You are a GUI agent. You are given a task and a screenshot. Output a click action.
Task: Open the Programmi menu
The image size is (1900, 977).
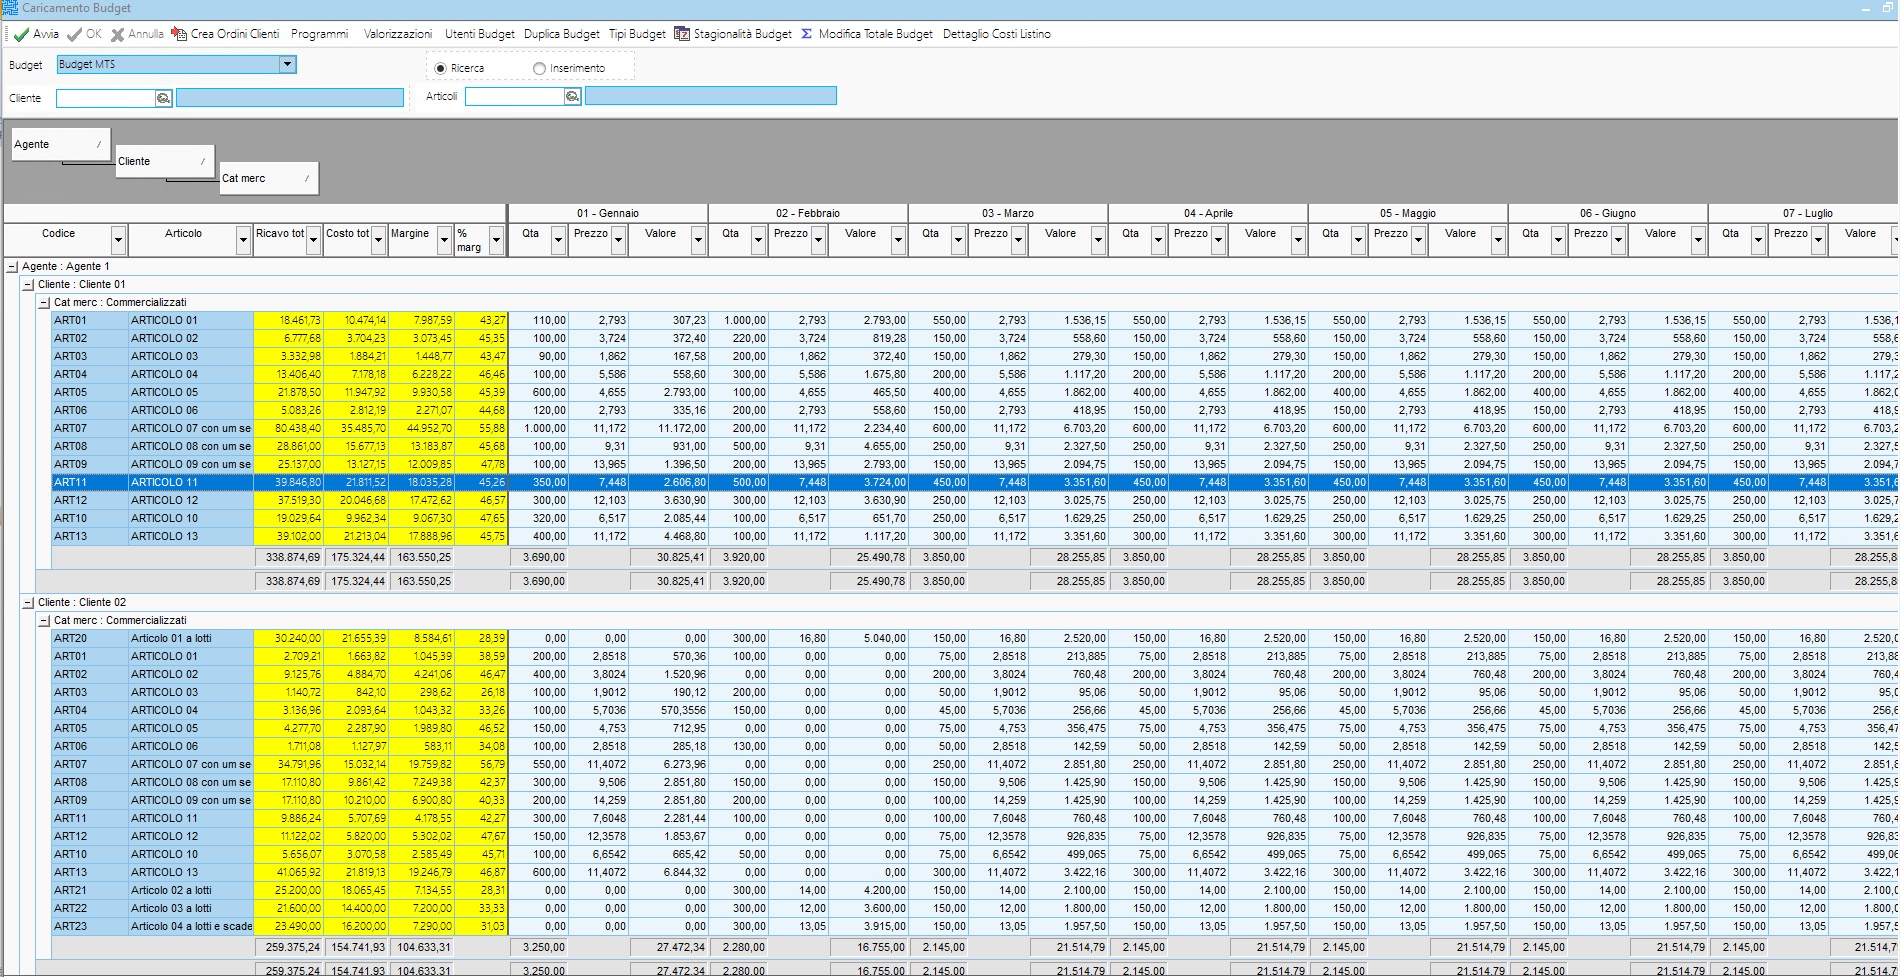(320, 34)
